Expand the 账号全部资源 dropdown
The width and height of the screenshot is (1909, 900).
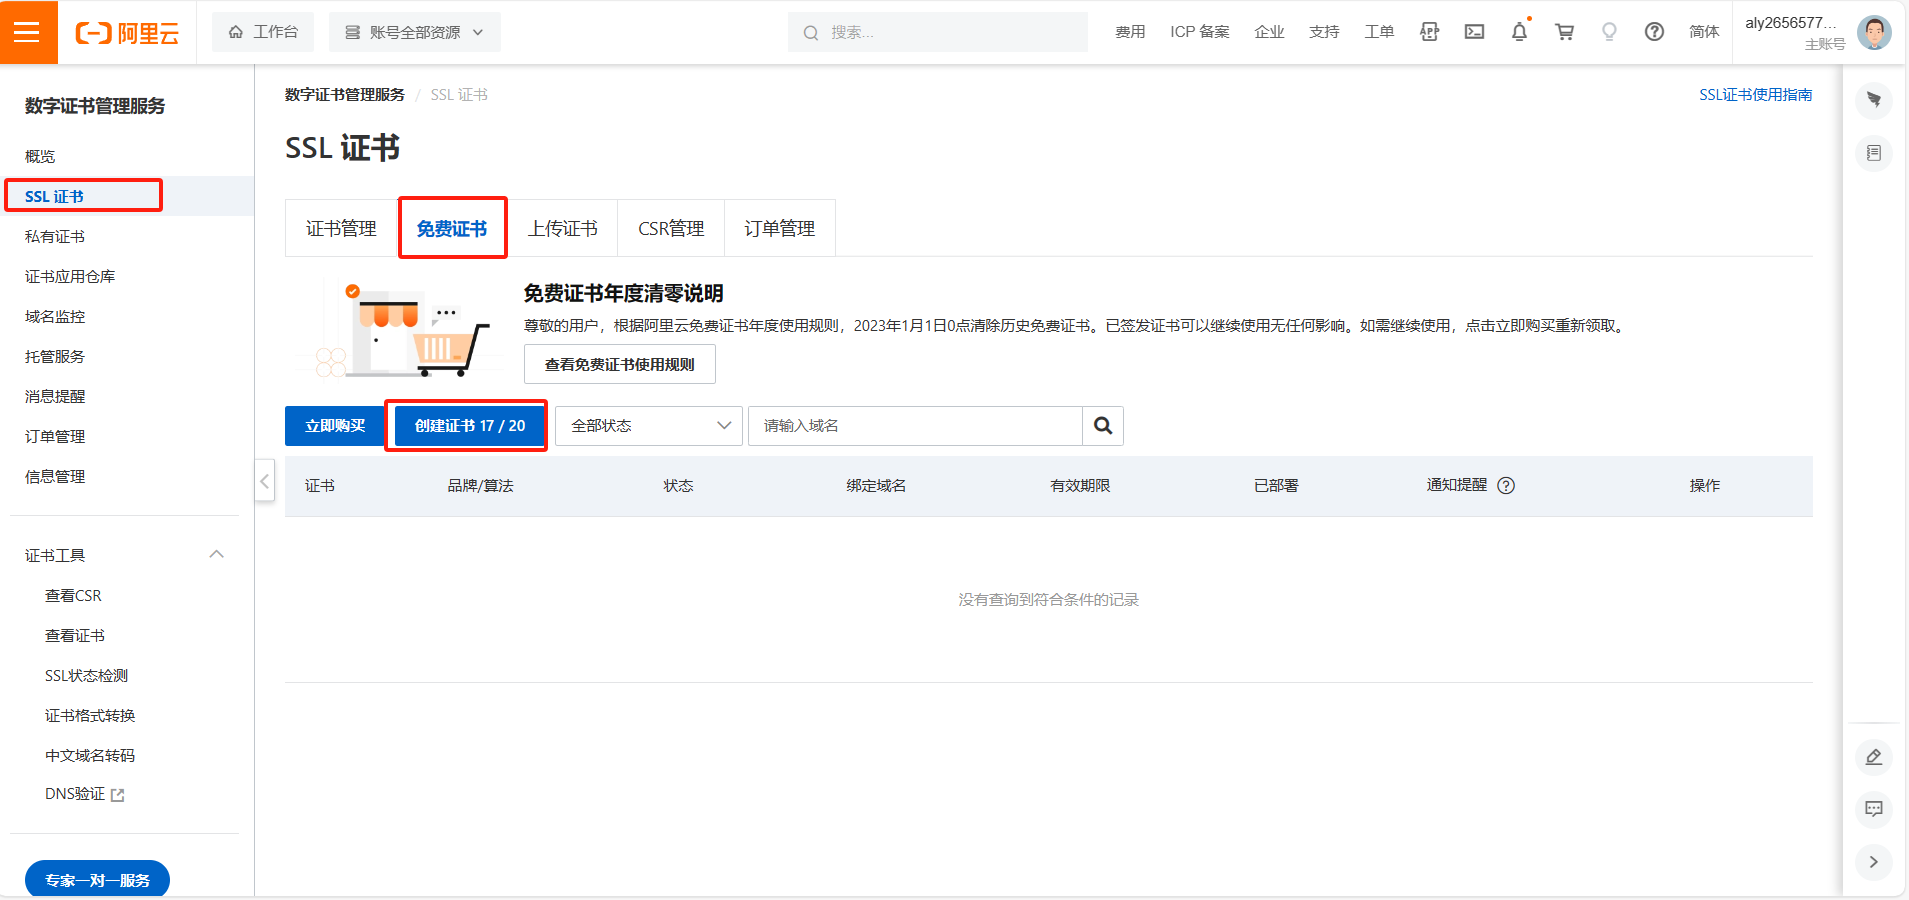(x=415, y=32)
